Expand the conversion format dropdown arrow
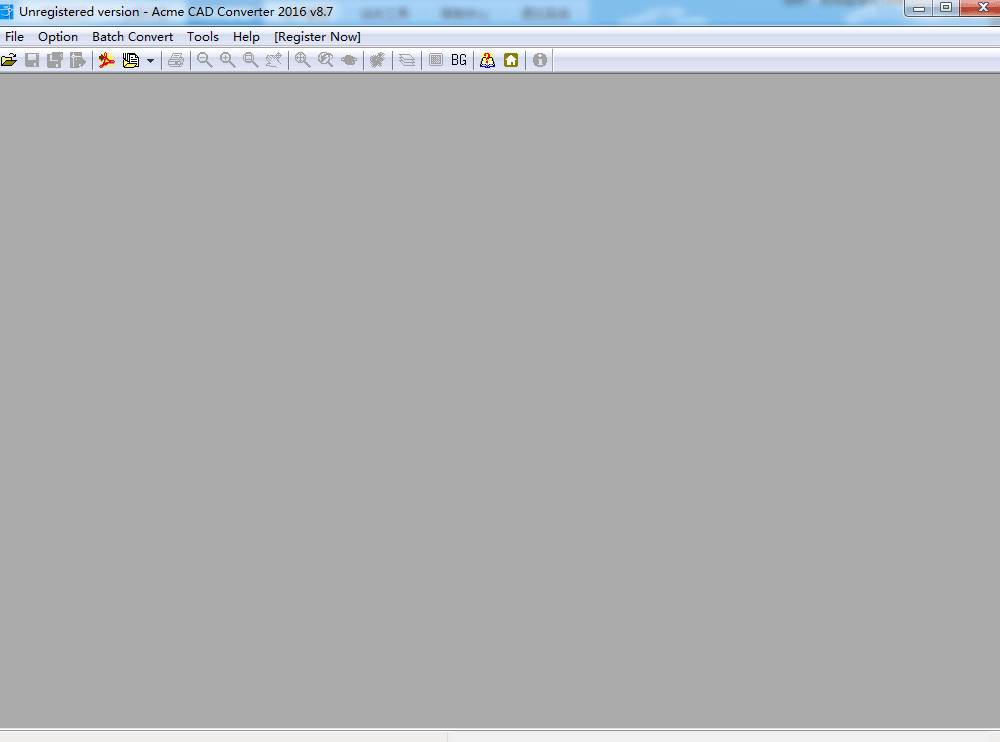 [152, 60]
